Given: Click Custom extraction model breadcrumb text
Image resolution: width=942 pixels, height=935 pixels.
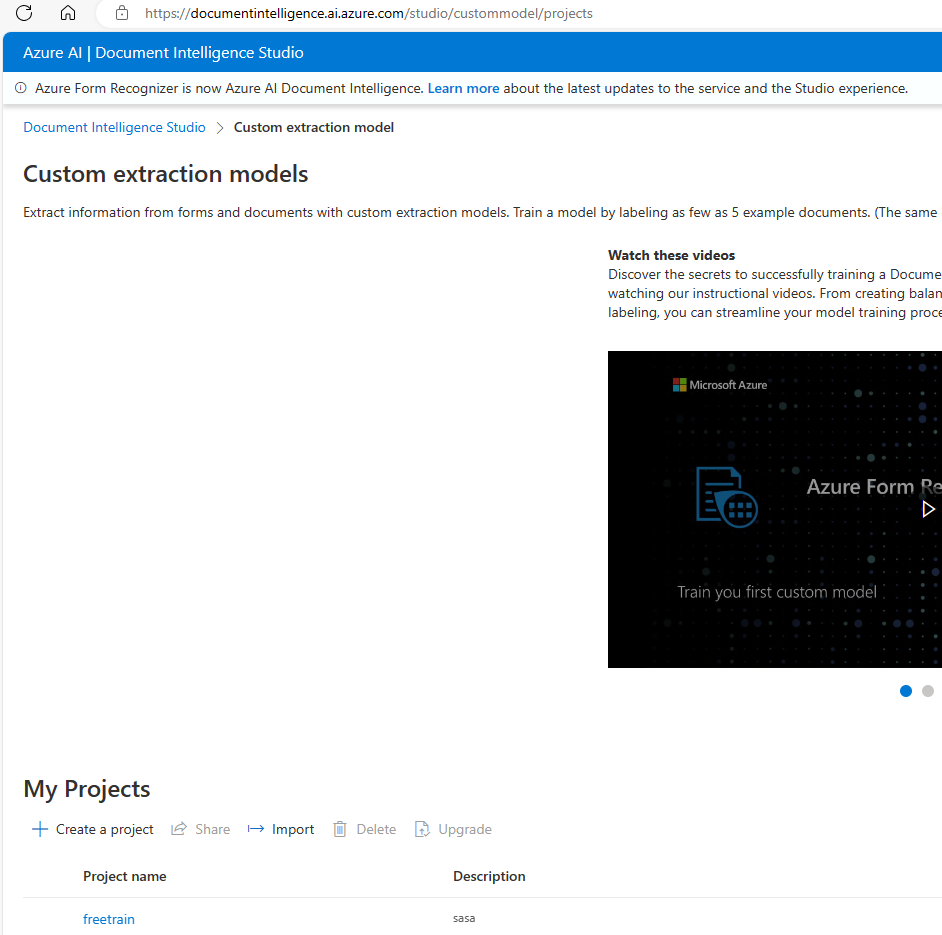Looking at the screenshot, I should pyautogui.click(x=314, y=127).
